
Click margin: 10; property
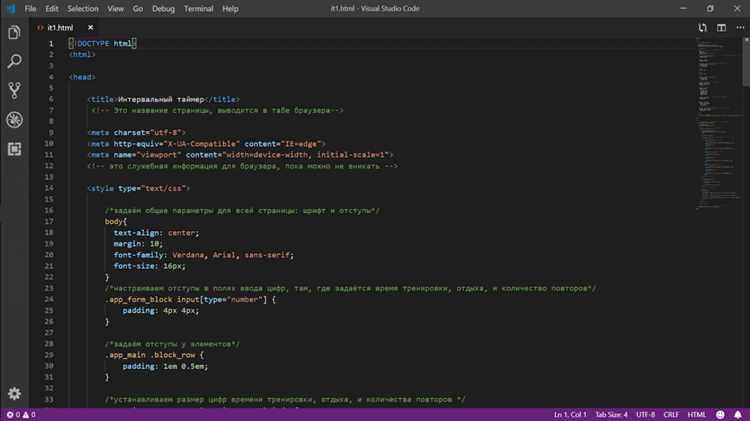click(138, 244)
